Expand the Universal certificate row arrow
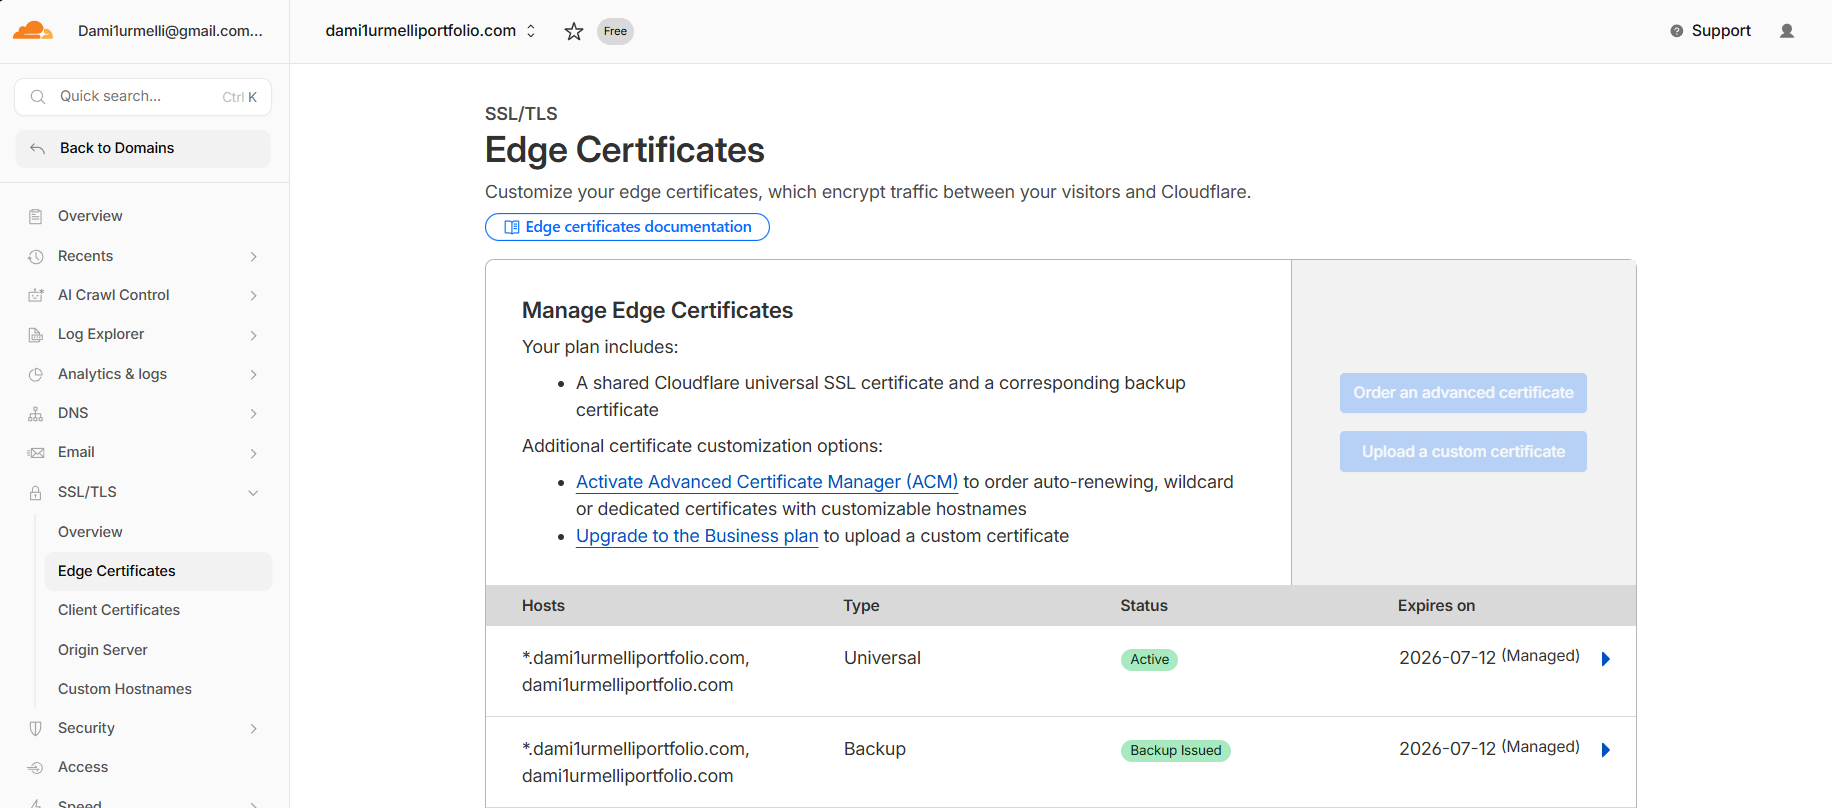1832x808 pixels. (1606, 659)
